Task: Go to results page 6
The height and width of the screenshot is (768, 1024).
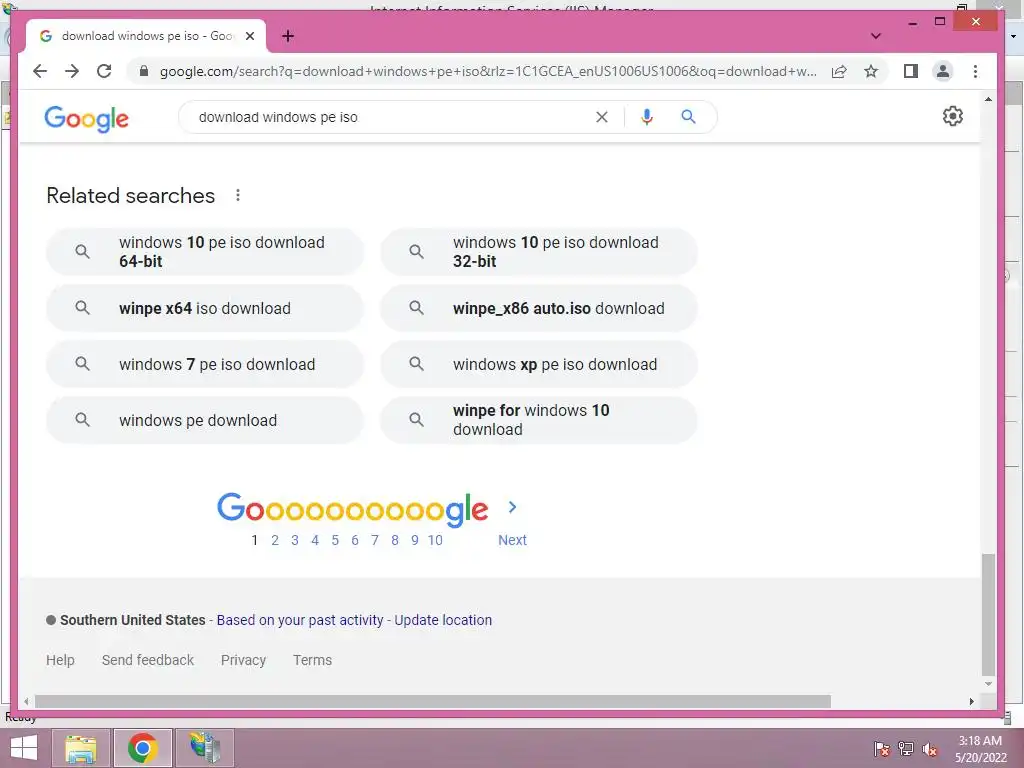Action: coord(355,540)
